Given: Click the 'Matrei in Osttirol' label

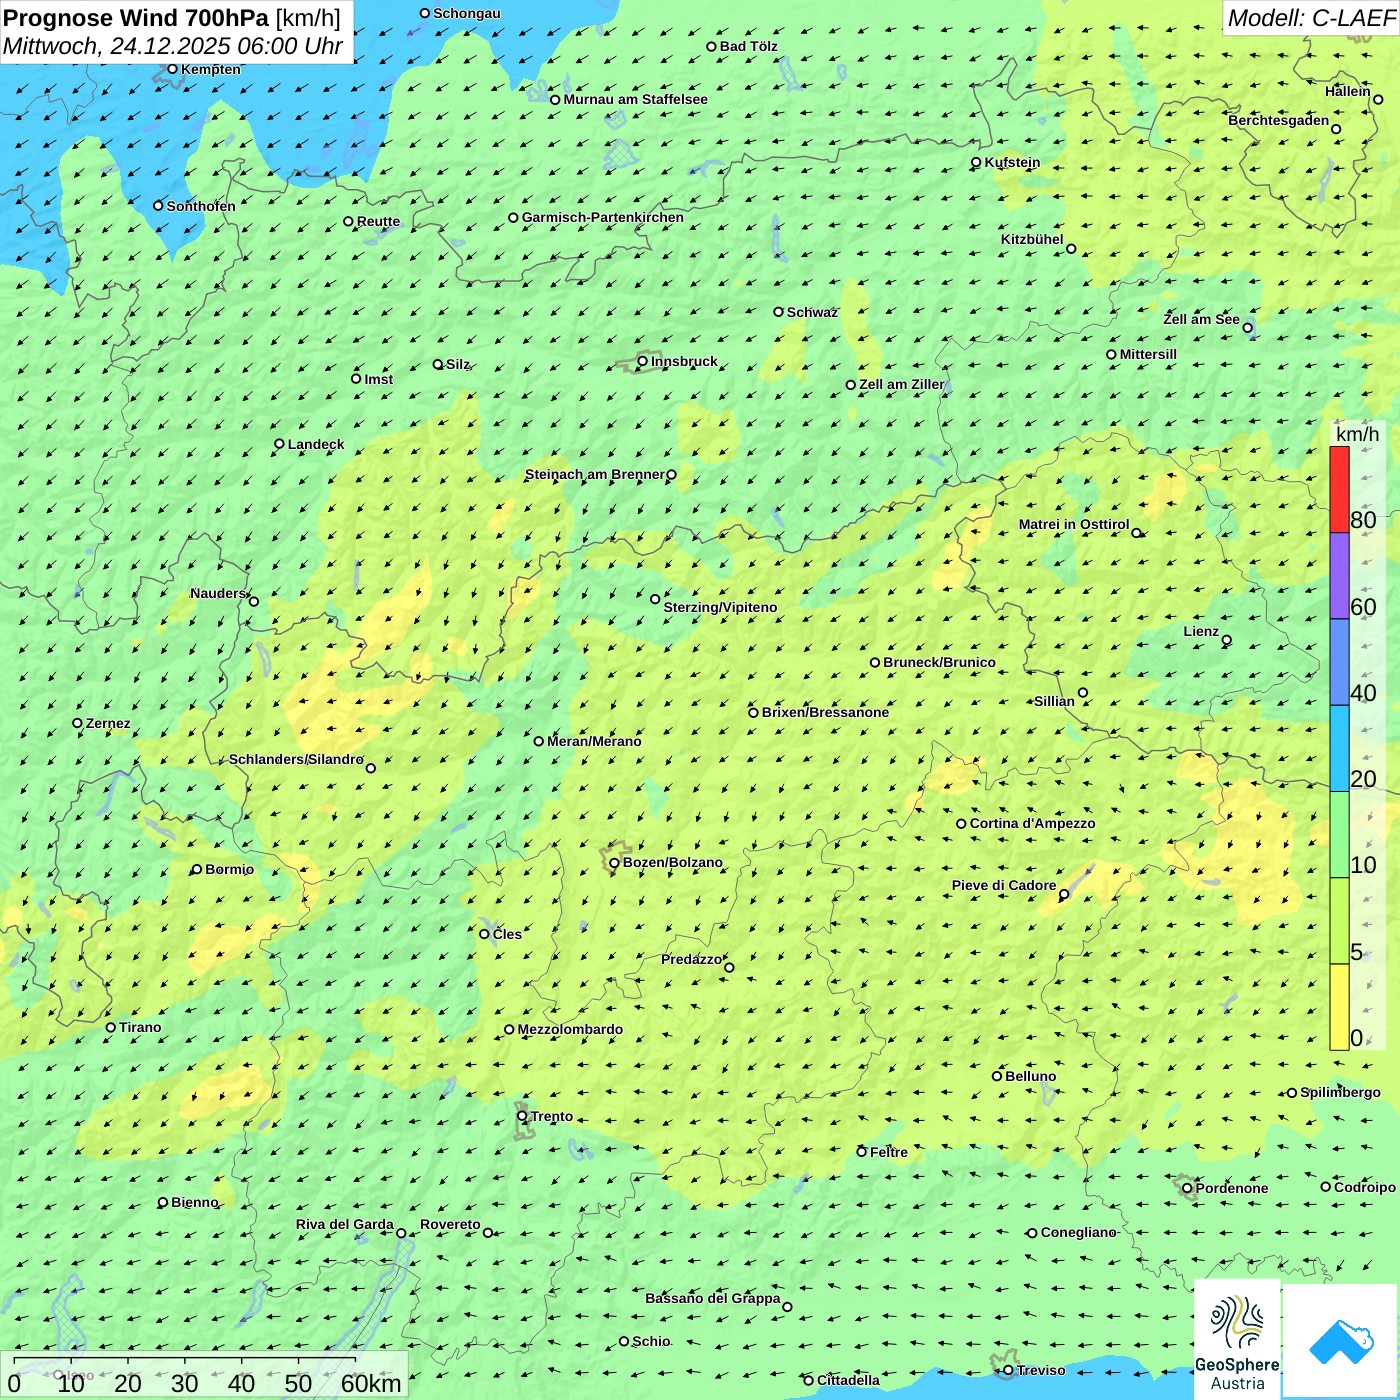Looking at the screenshot, I should tap(1074, 524).
